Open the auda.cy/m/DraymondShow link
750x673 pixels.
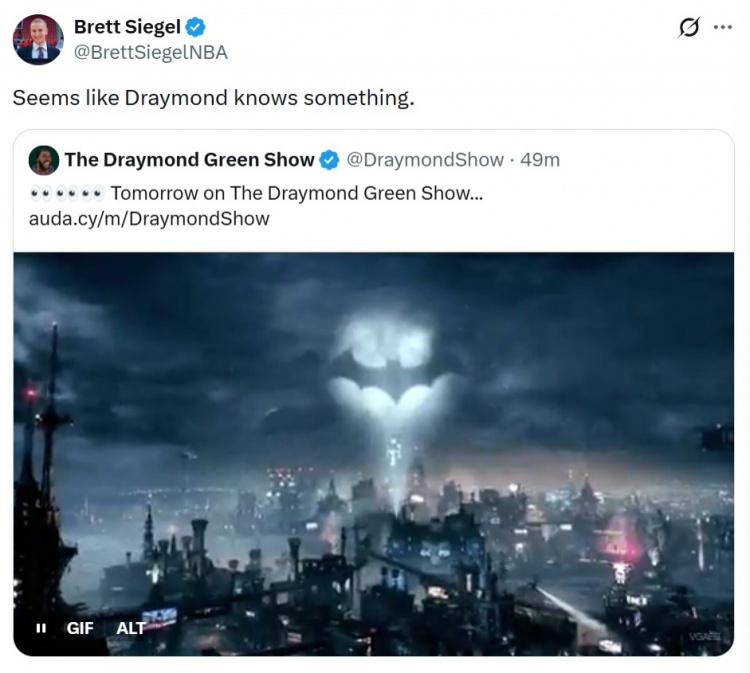[x=149, y=219]
